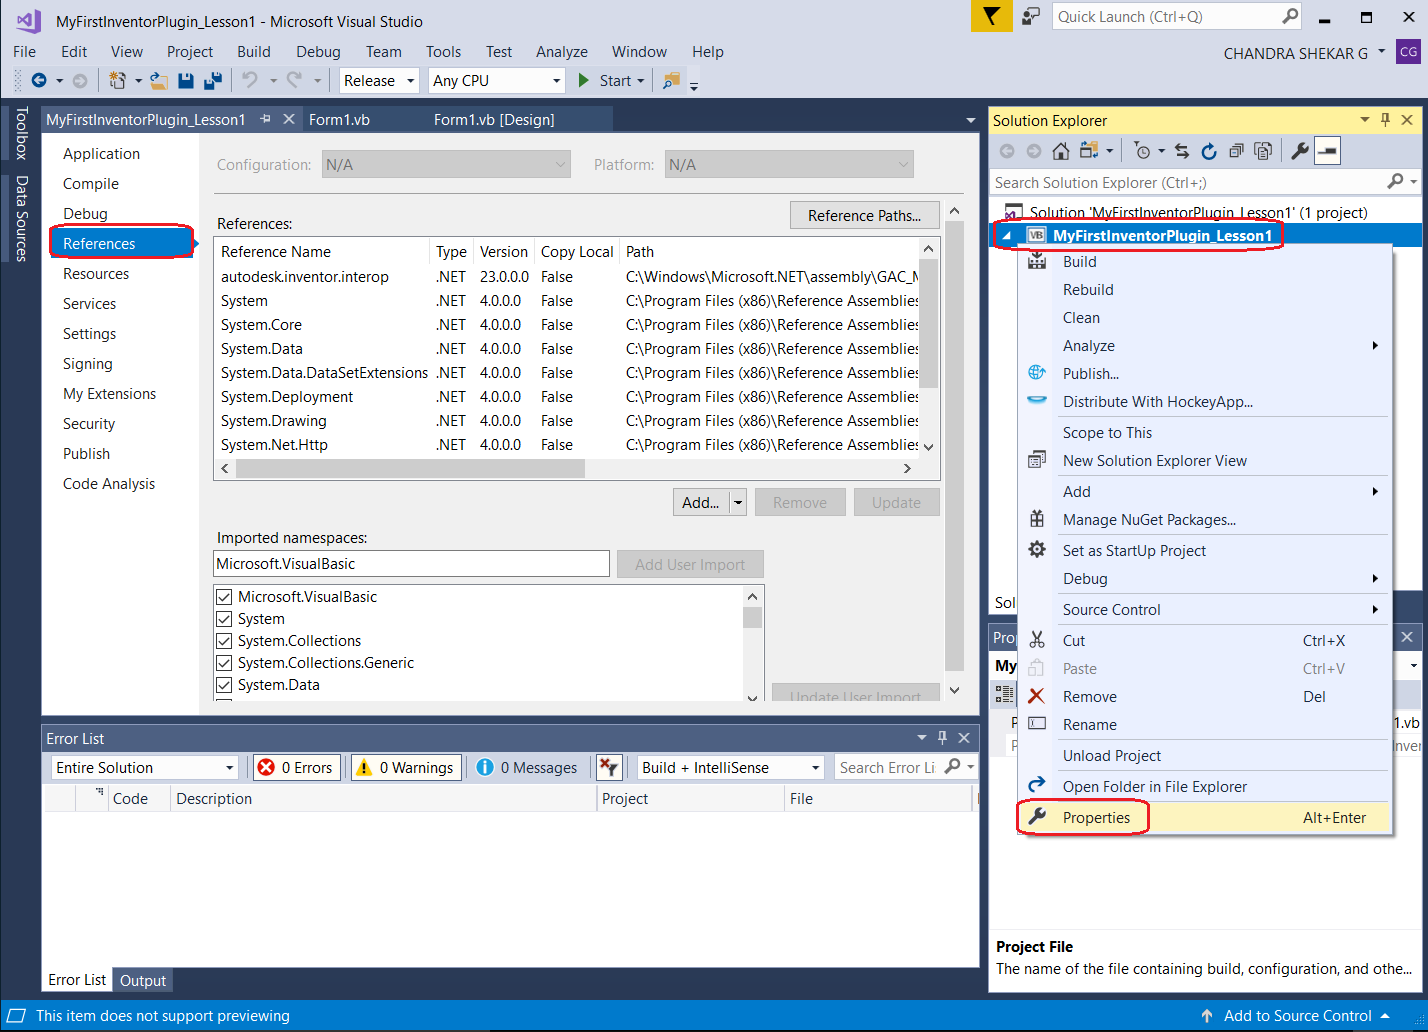The width and height of the screenshot is (1428, 1032).
Task: Click the Reference Paths button
Action: [864, 215]
